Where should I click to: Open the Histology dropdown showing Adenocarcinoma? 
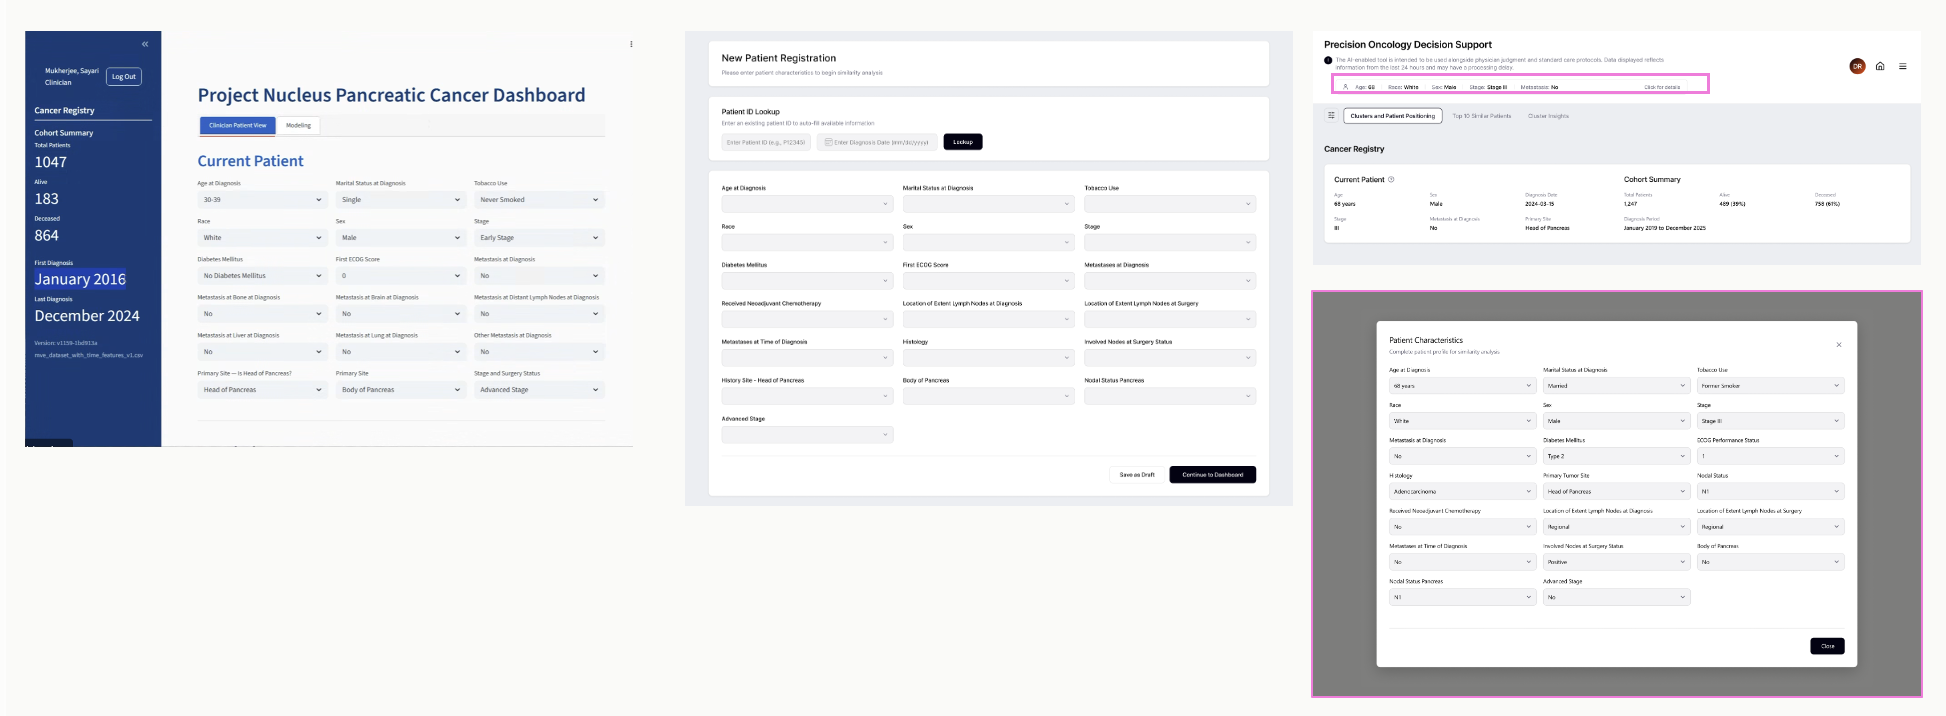point(1462,492)
